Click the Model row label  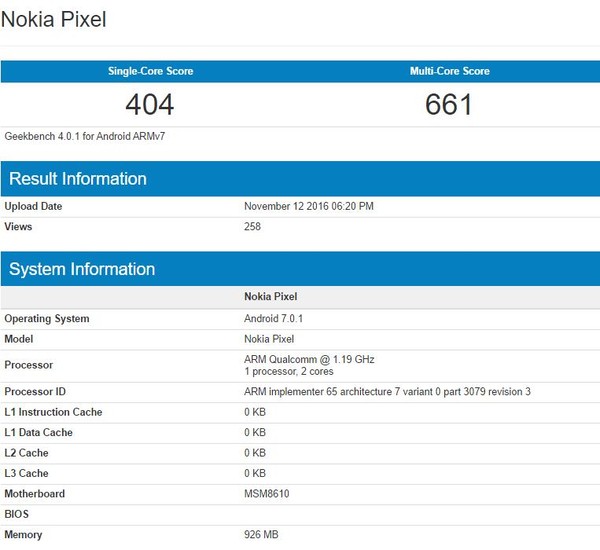pyautogui.click(x=19, y=339)
